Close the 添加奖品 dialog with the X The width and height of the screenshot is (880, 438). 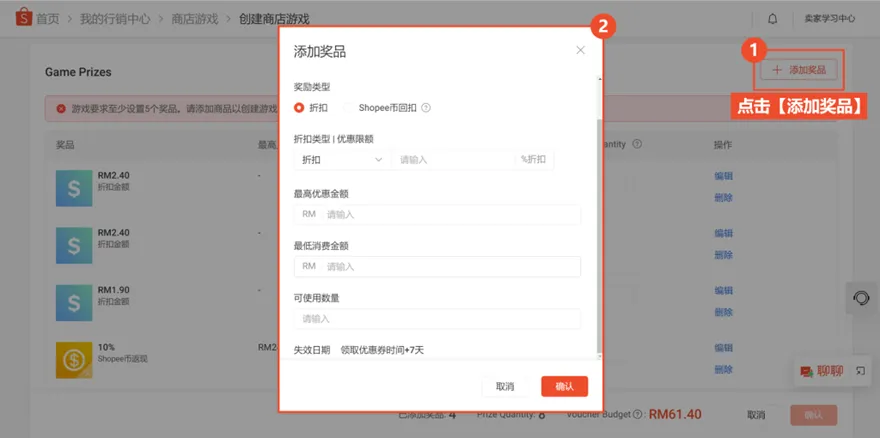point(580,51)
